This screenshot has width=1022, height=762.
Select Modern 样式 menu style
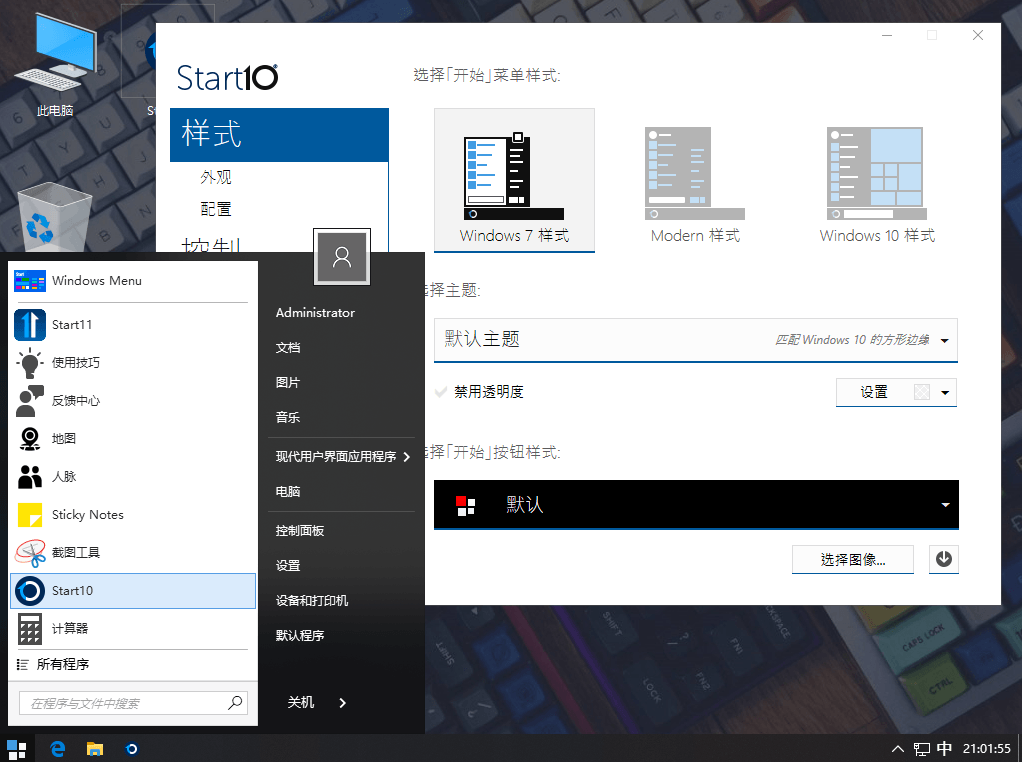(695, 184)
